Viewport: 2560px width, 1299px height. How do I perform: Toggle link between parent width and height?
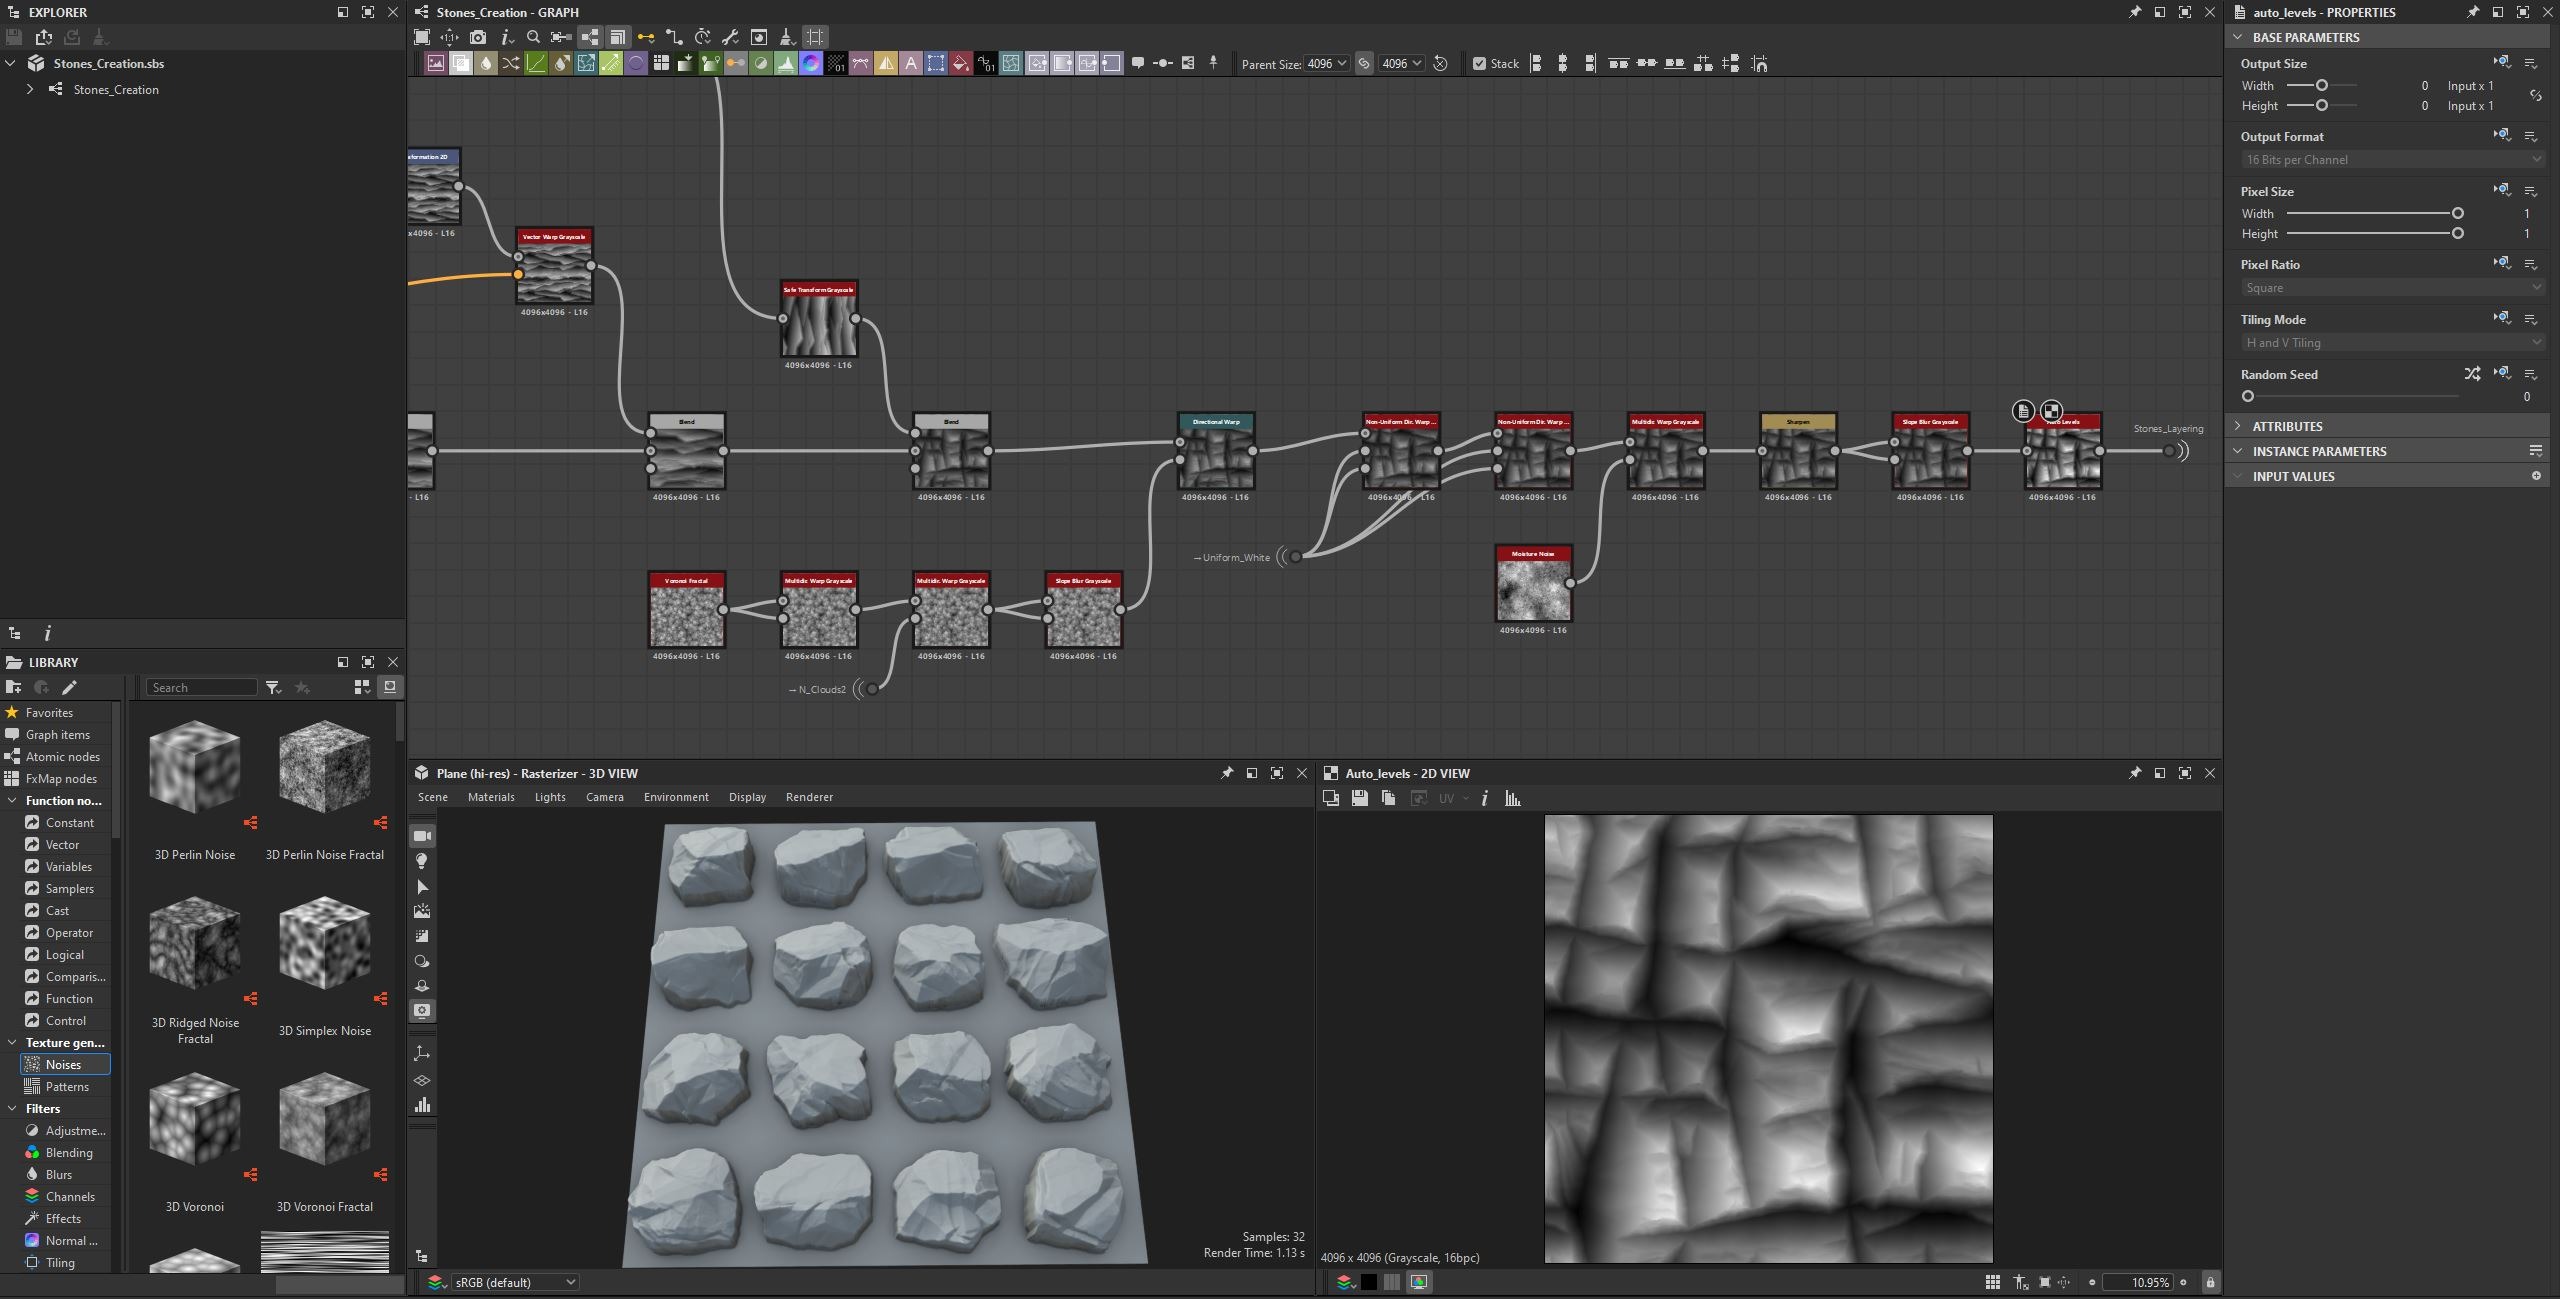coord(1364,64)
